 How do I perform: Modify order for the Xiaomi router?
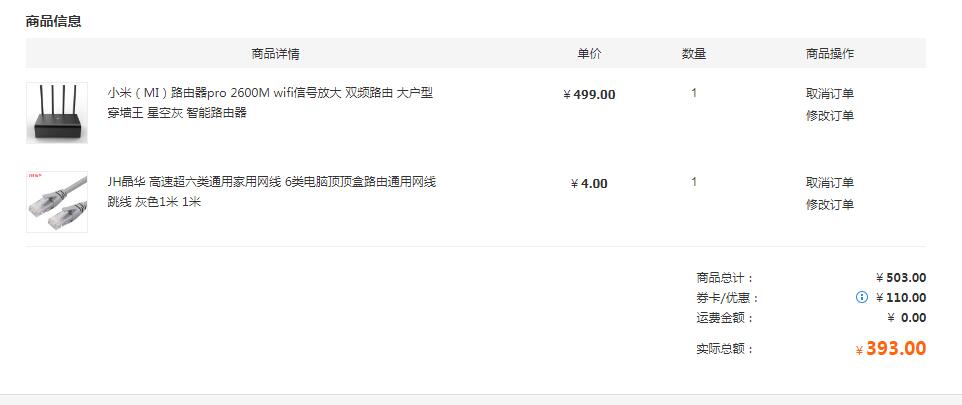tap(829, 115)
